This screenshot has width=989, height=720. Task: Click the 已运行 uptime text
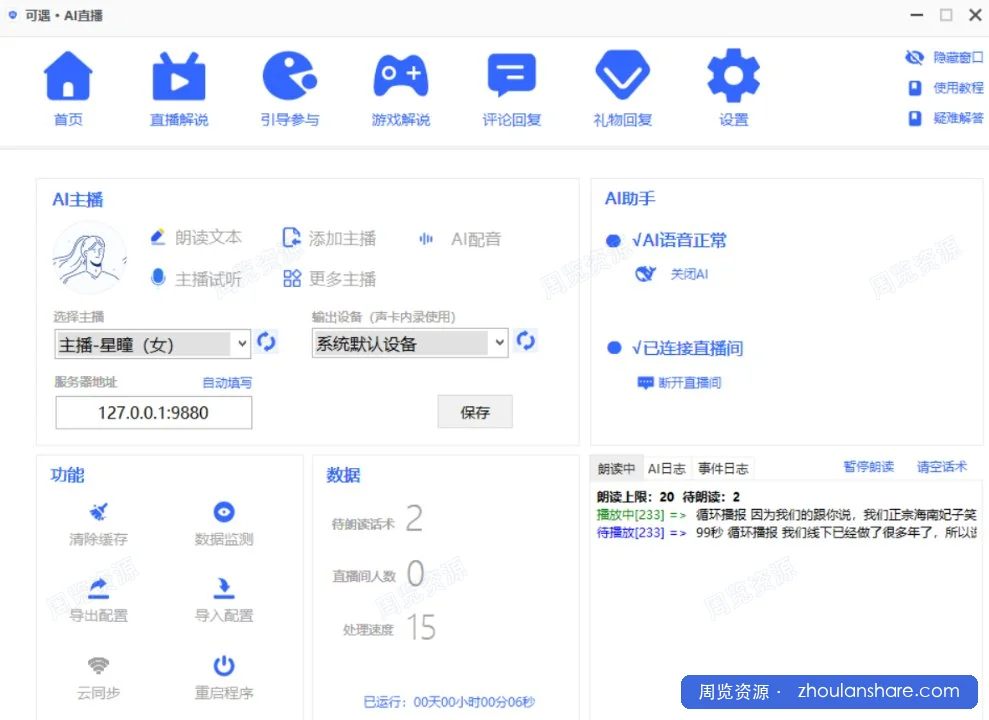coord(449,702)
